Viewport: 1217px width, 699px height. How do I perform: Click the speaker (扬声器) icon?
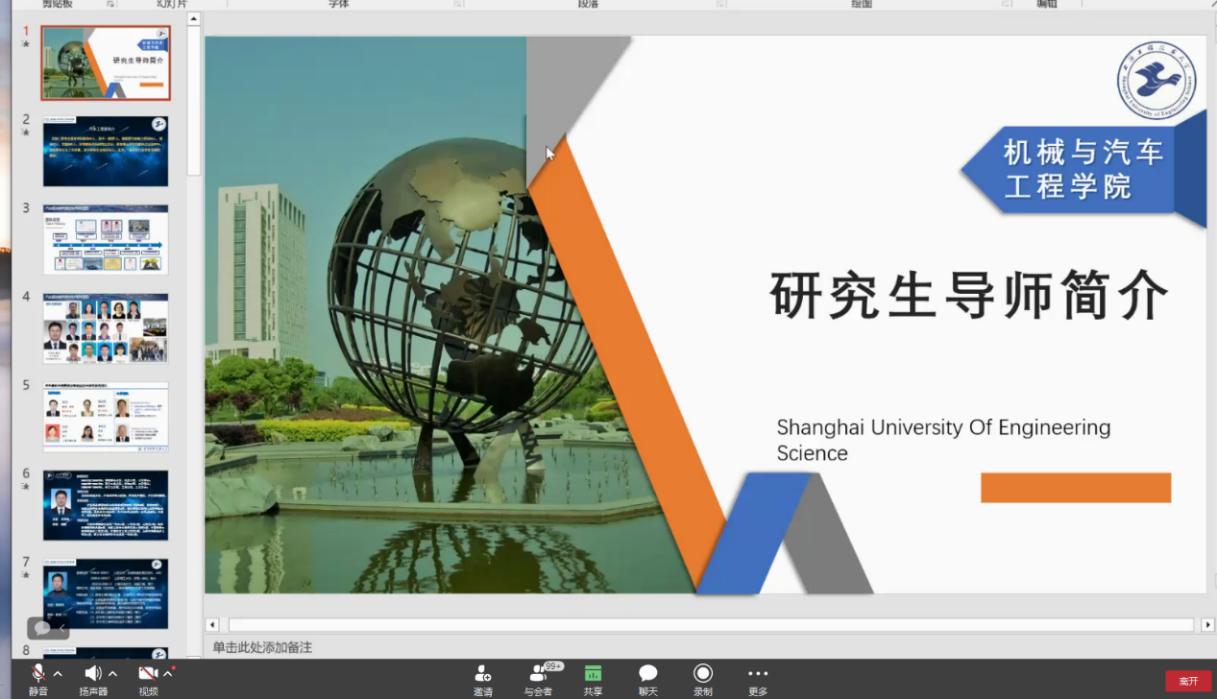(93, 673)
